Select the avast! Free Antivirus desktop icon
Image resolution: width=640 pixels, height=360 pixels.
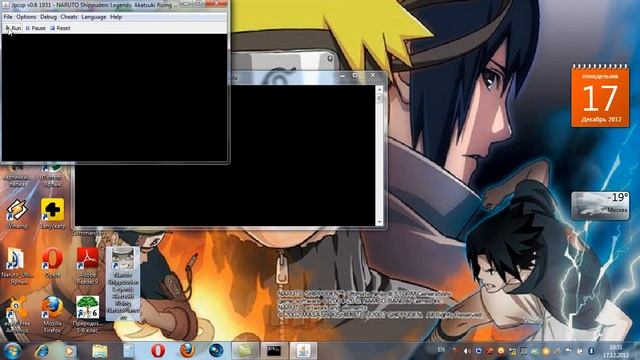17,315
